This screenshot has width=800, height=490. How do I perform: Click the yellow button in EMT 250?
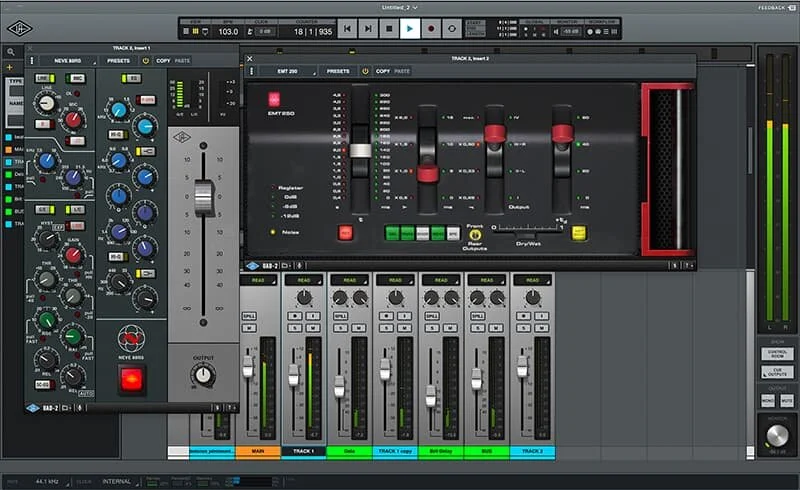point(579,233)
